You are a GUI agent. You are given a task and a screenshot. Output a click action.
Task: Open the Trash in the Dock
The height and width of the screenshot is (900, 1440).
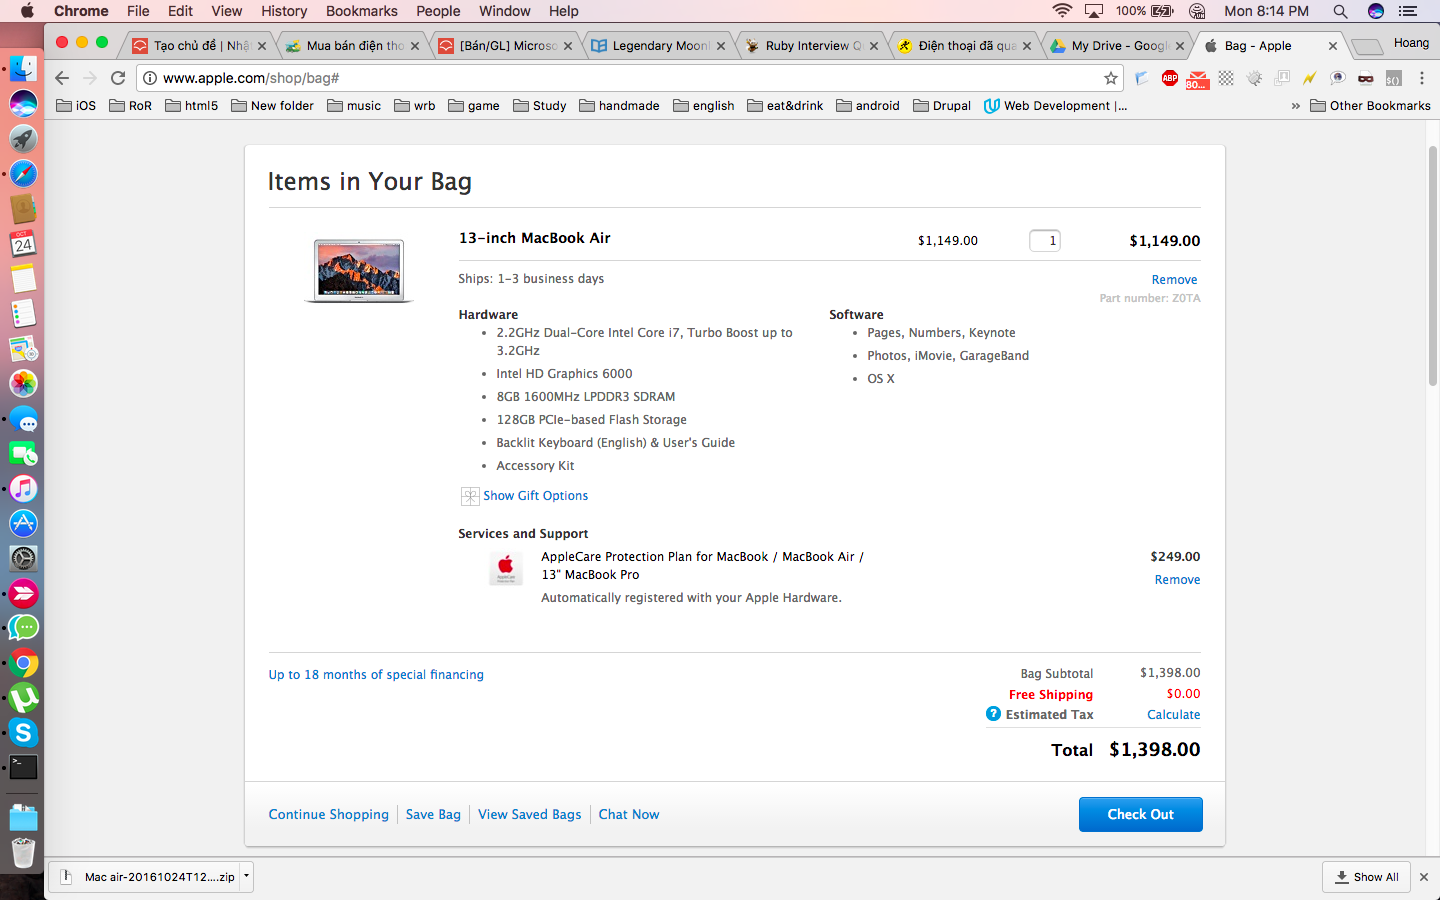(x=23, y=853)
